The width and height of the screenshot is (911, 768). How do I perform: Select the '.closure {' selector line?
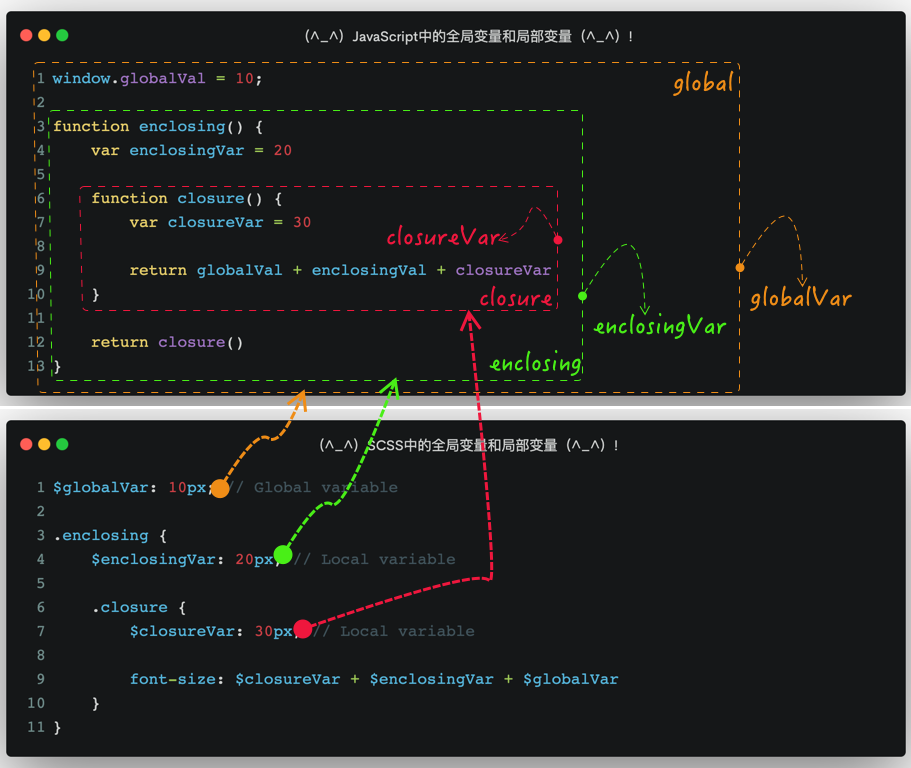(x=139, y=608)
